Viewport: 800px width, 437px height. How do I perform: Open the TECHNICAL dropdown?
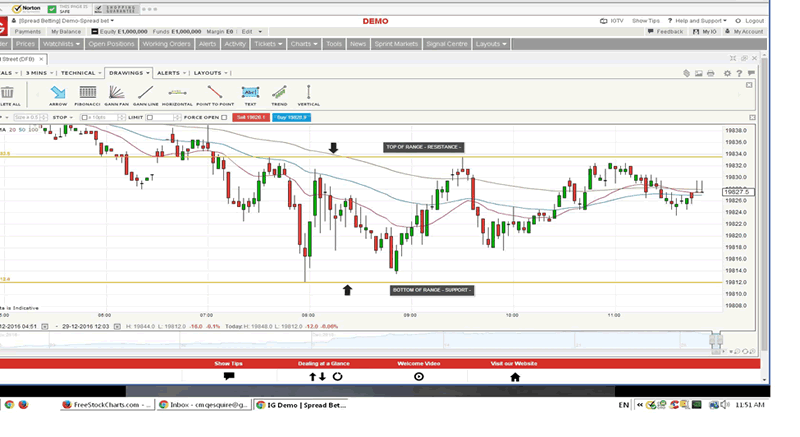coord(81,73)
